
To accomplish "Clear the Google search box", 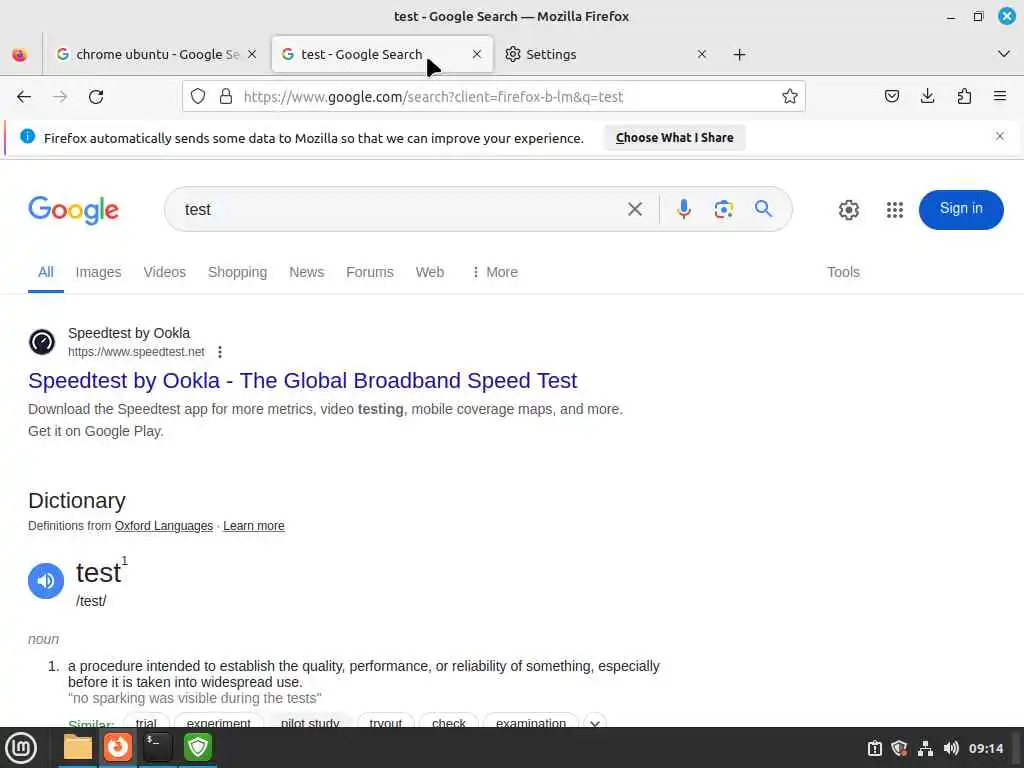I will [x=635, y=210].
